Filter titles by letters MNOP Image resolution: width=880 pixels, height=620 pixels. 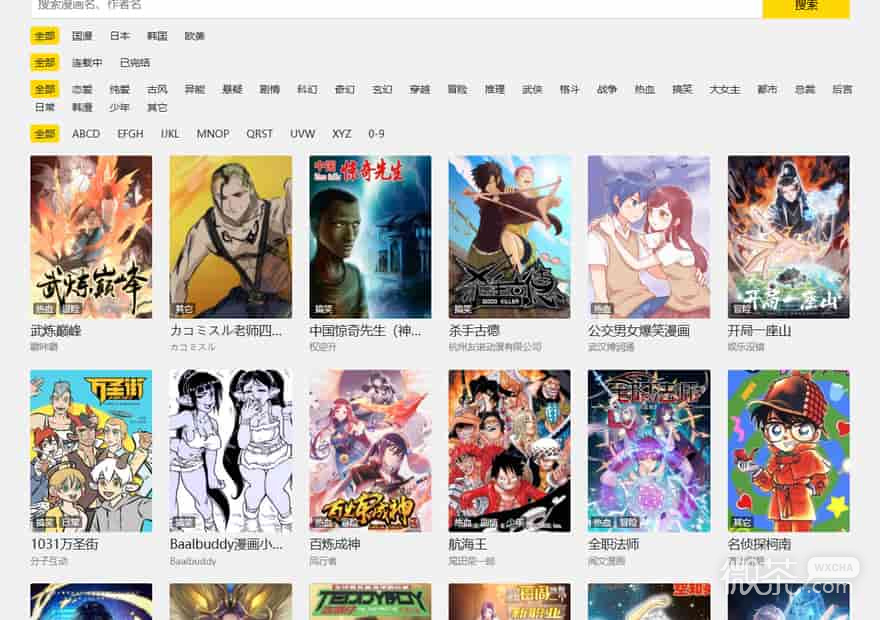coord(213,134)
